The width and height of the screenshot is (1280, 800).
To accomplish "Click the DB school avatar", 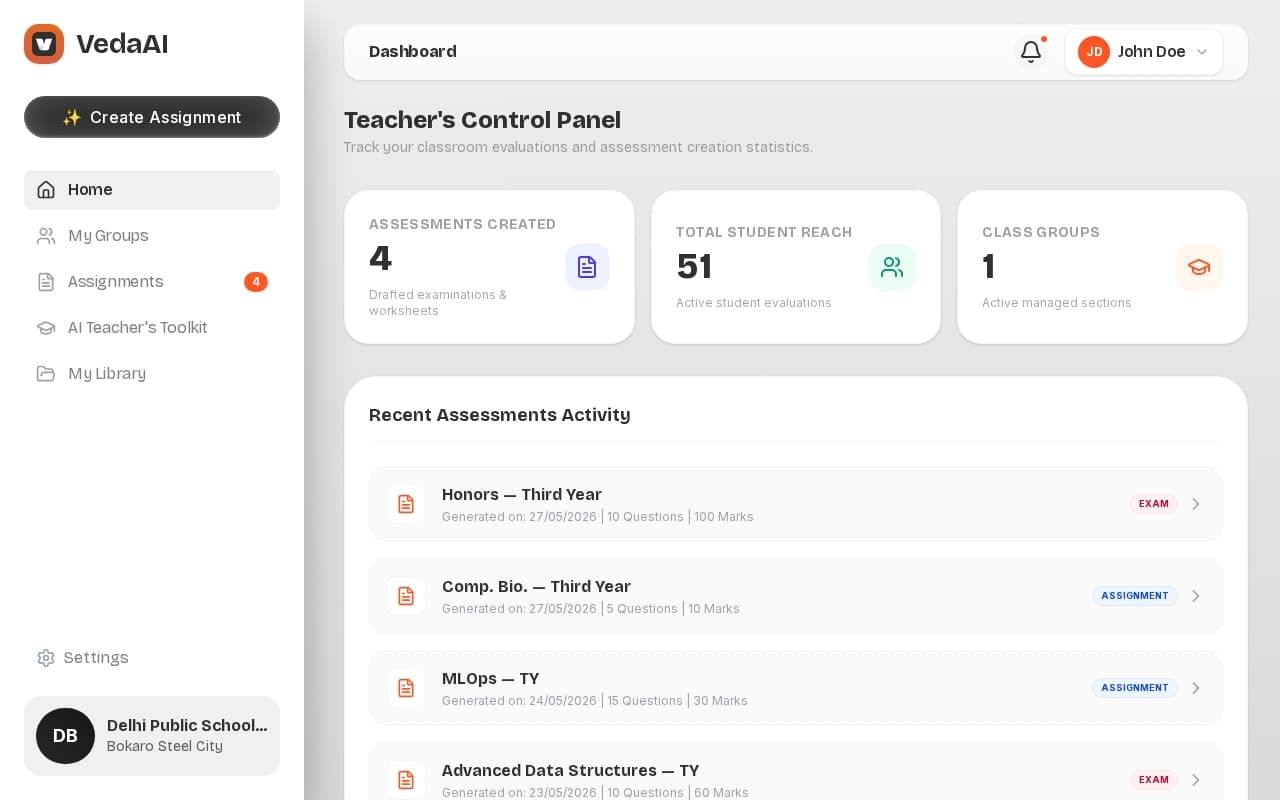I will click(x=65, y=736).
